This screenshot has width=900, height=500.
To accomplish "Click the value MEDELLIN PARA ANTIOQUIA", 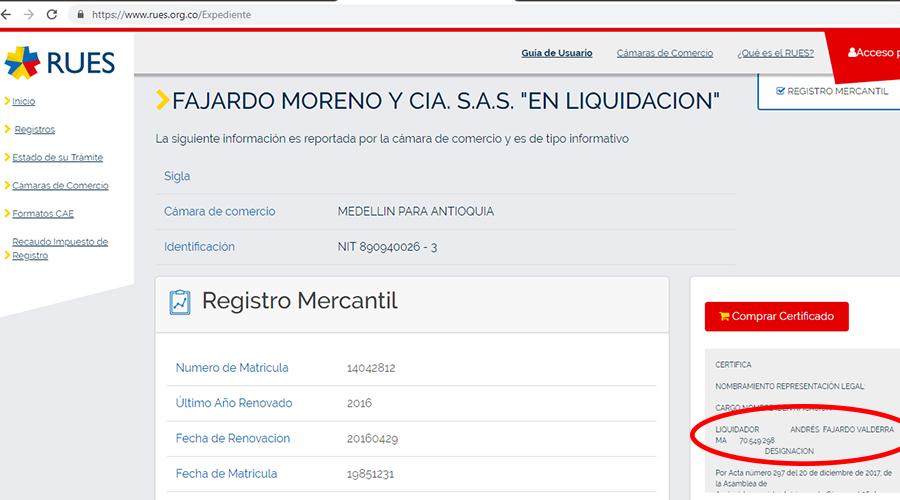I will tap(416, 211).
